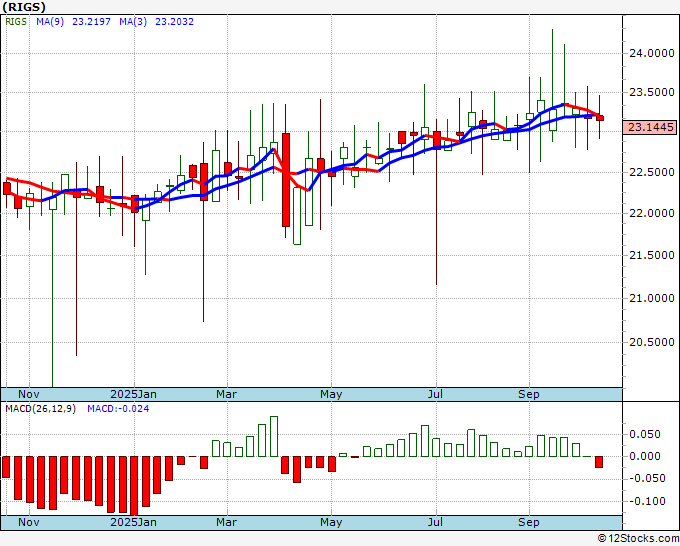Click the 22.0000 price axis label
This screenshot has width=680, height=546.
pyautogui.click(x=652, y=213)
